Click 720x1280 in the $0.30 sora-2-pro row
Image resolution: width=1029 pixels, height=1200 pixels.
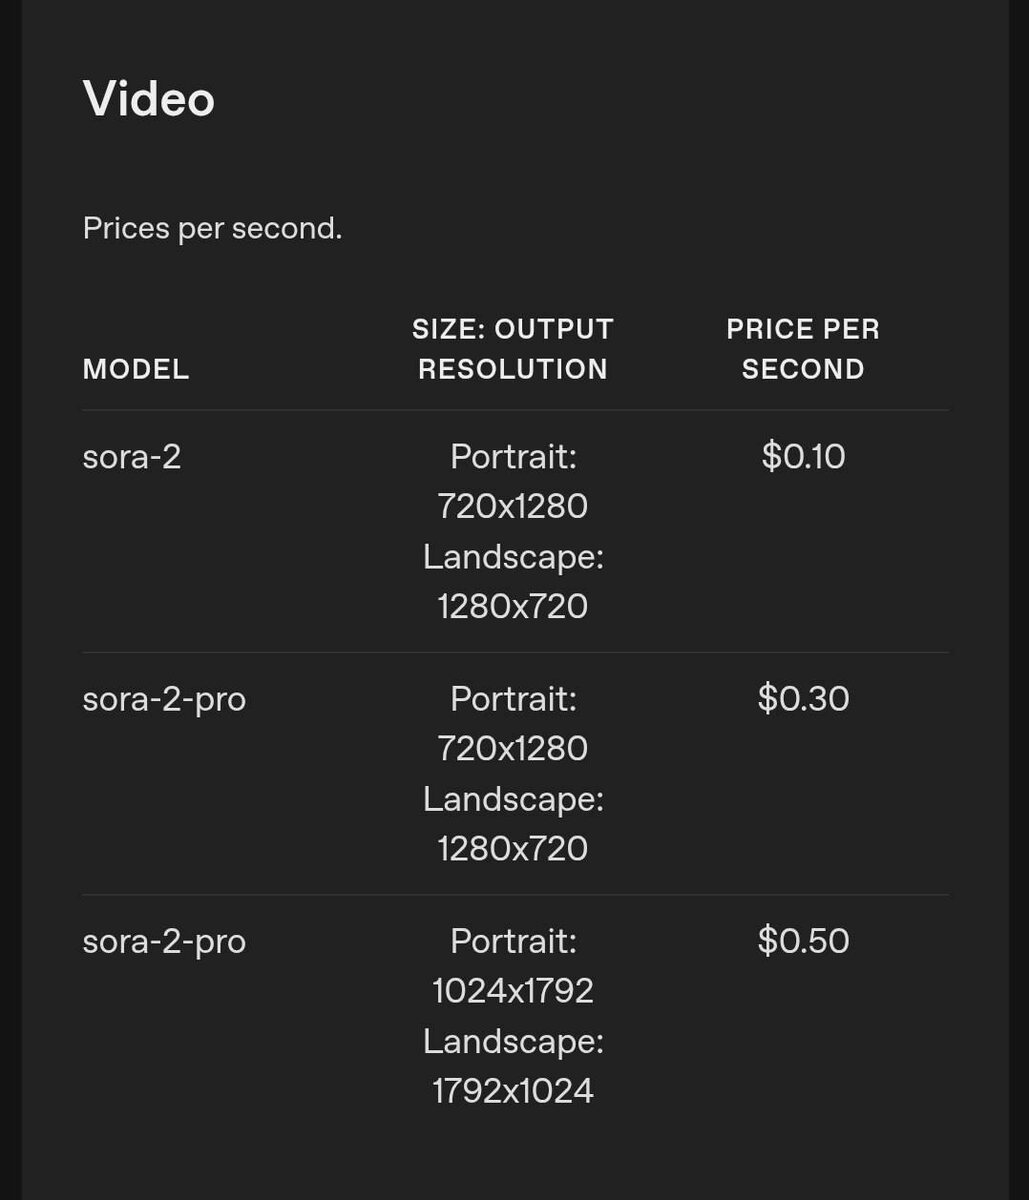(513, 748)
